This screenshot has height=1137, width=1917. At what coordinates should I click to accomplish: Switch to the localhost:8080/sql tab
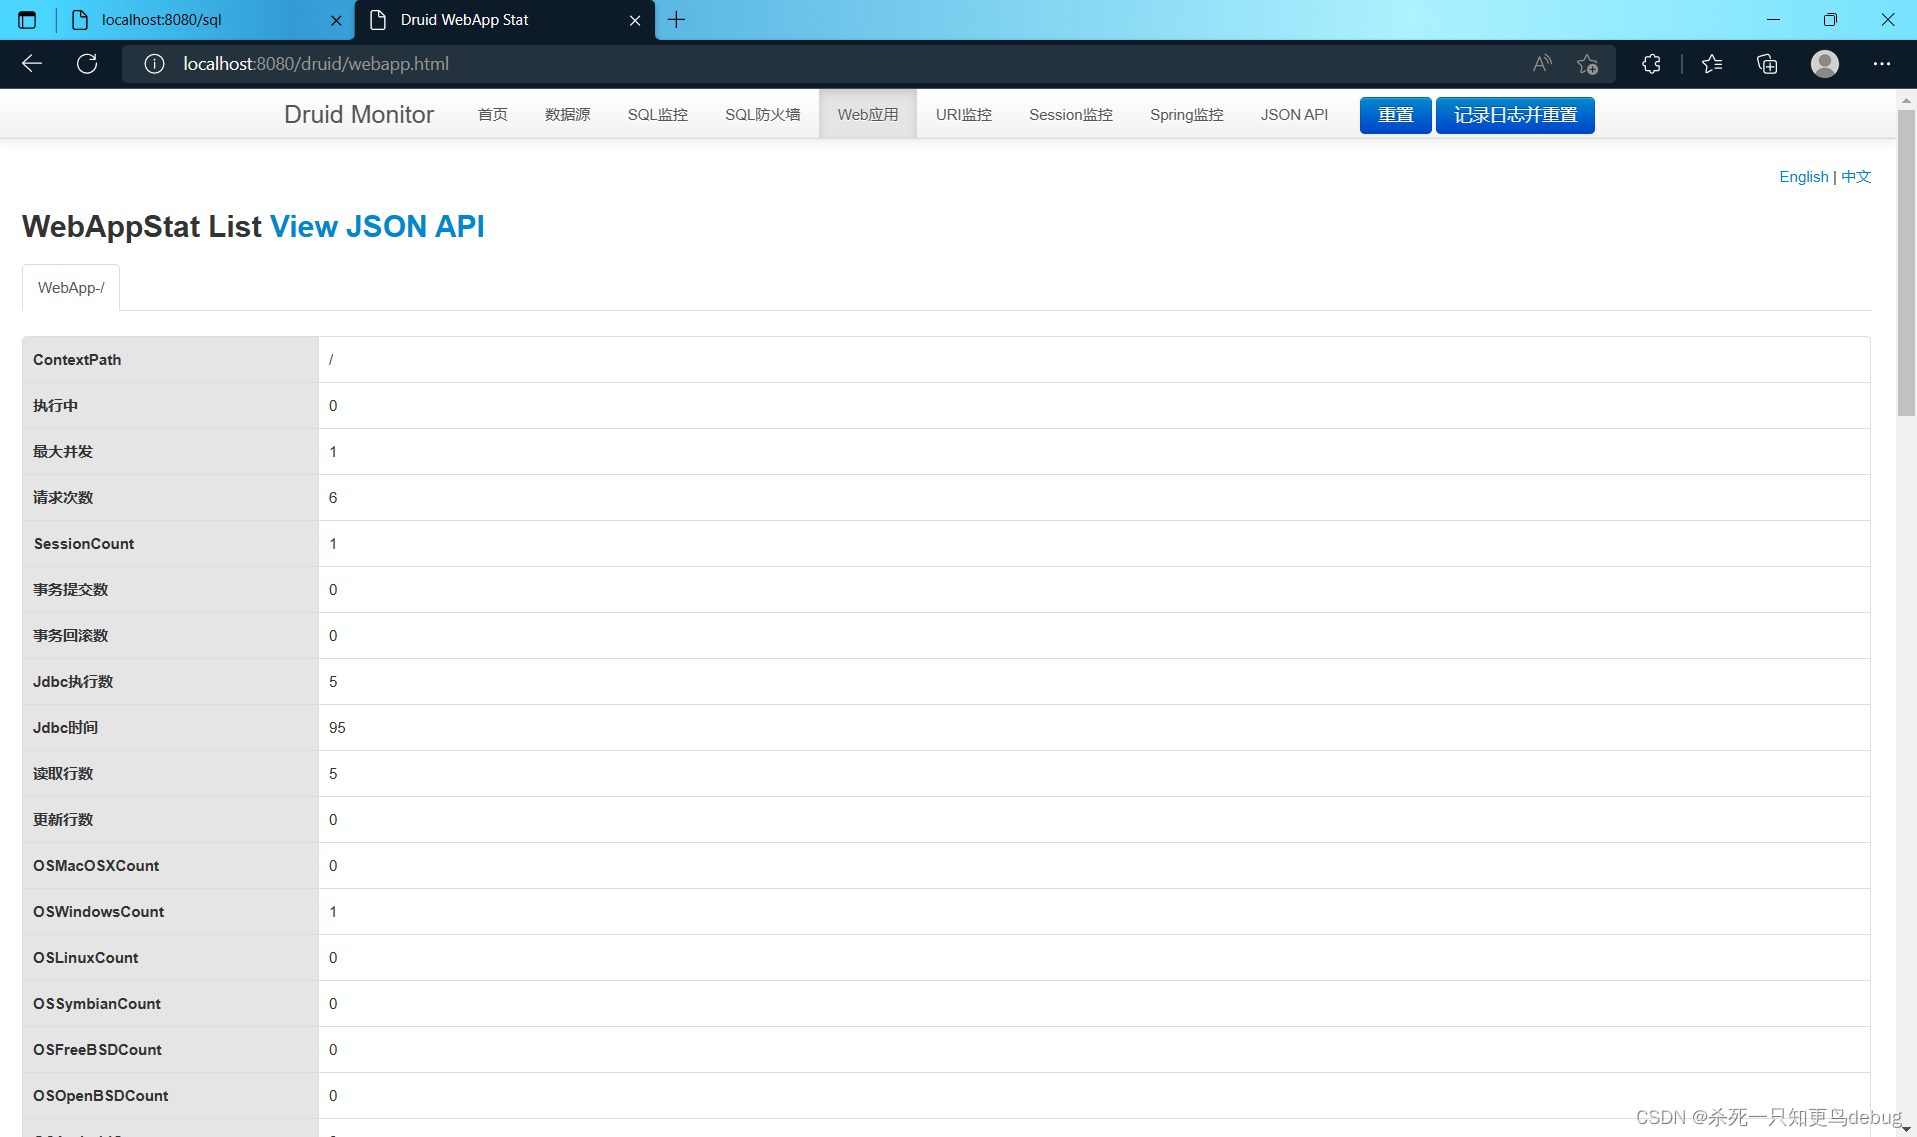click(205, 20)
